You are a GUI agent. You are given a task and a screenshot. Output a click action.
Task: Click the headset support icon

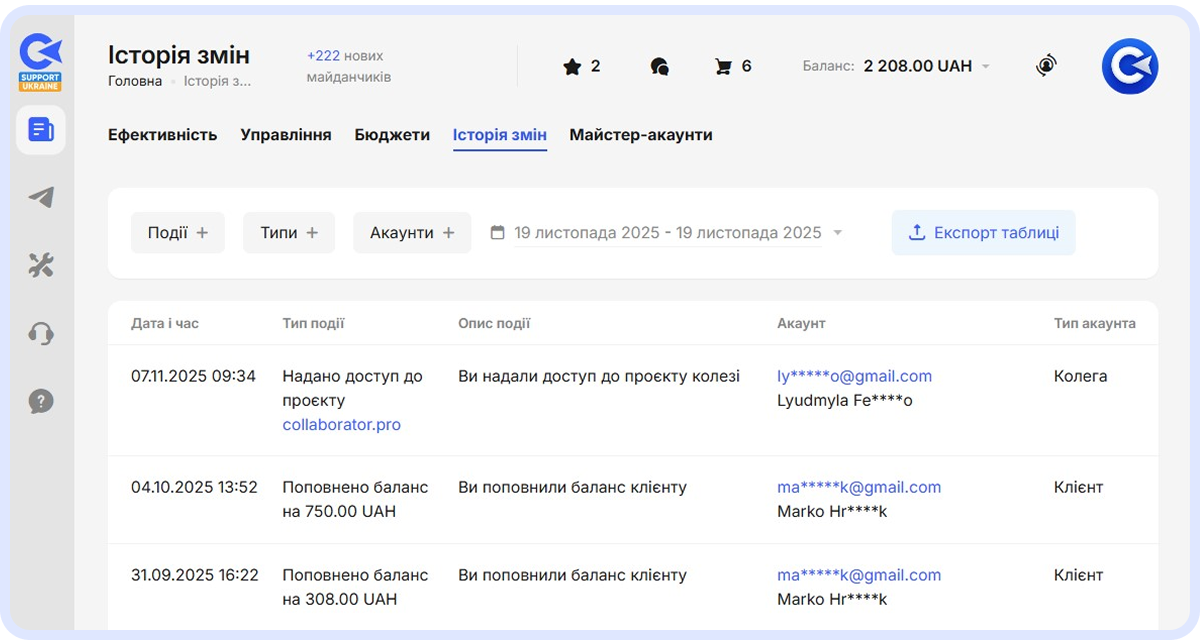pos(41,334)
